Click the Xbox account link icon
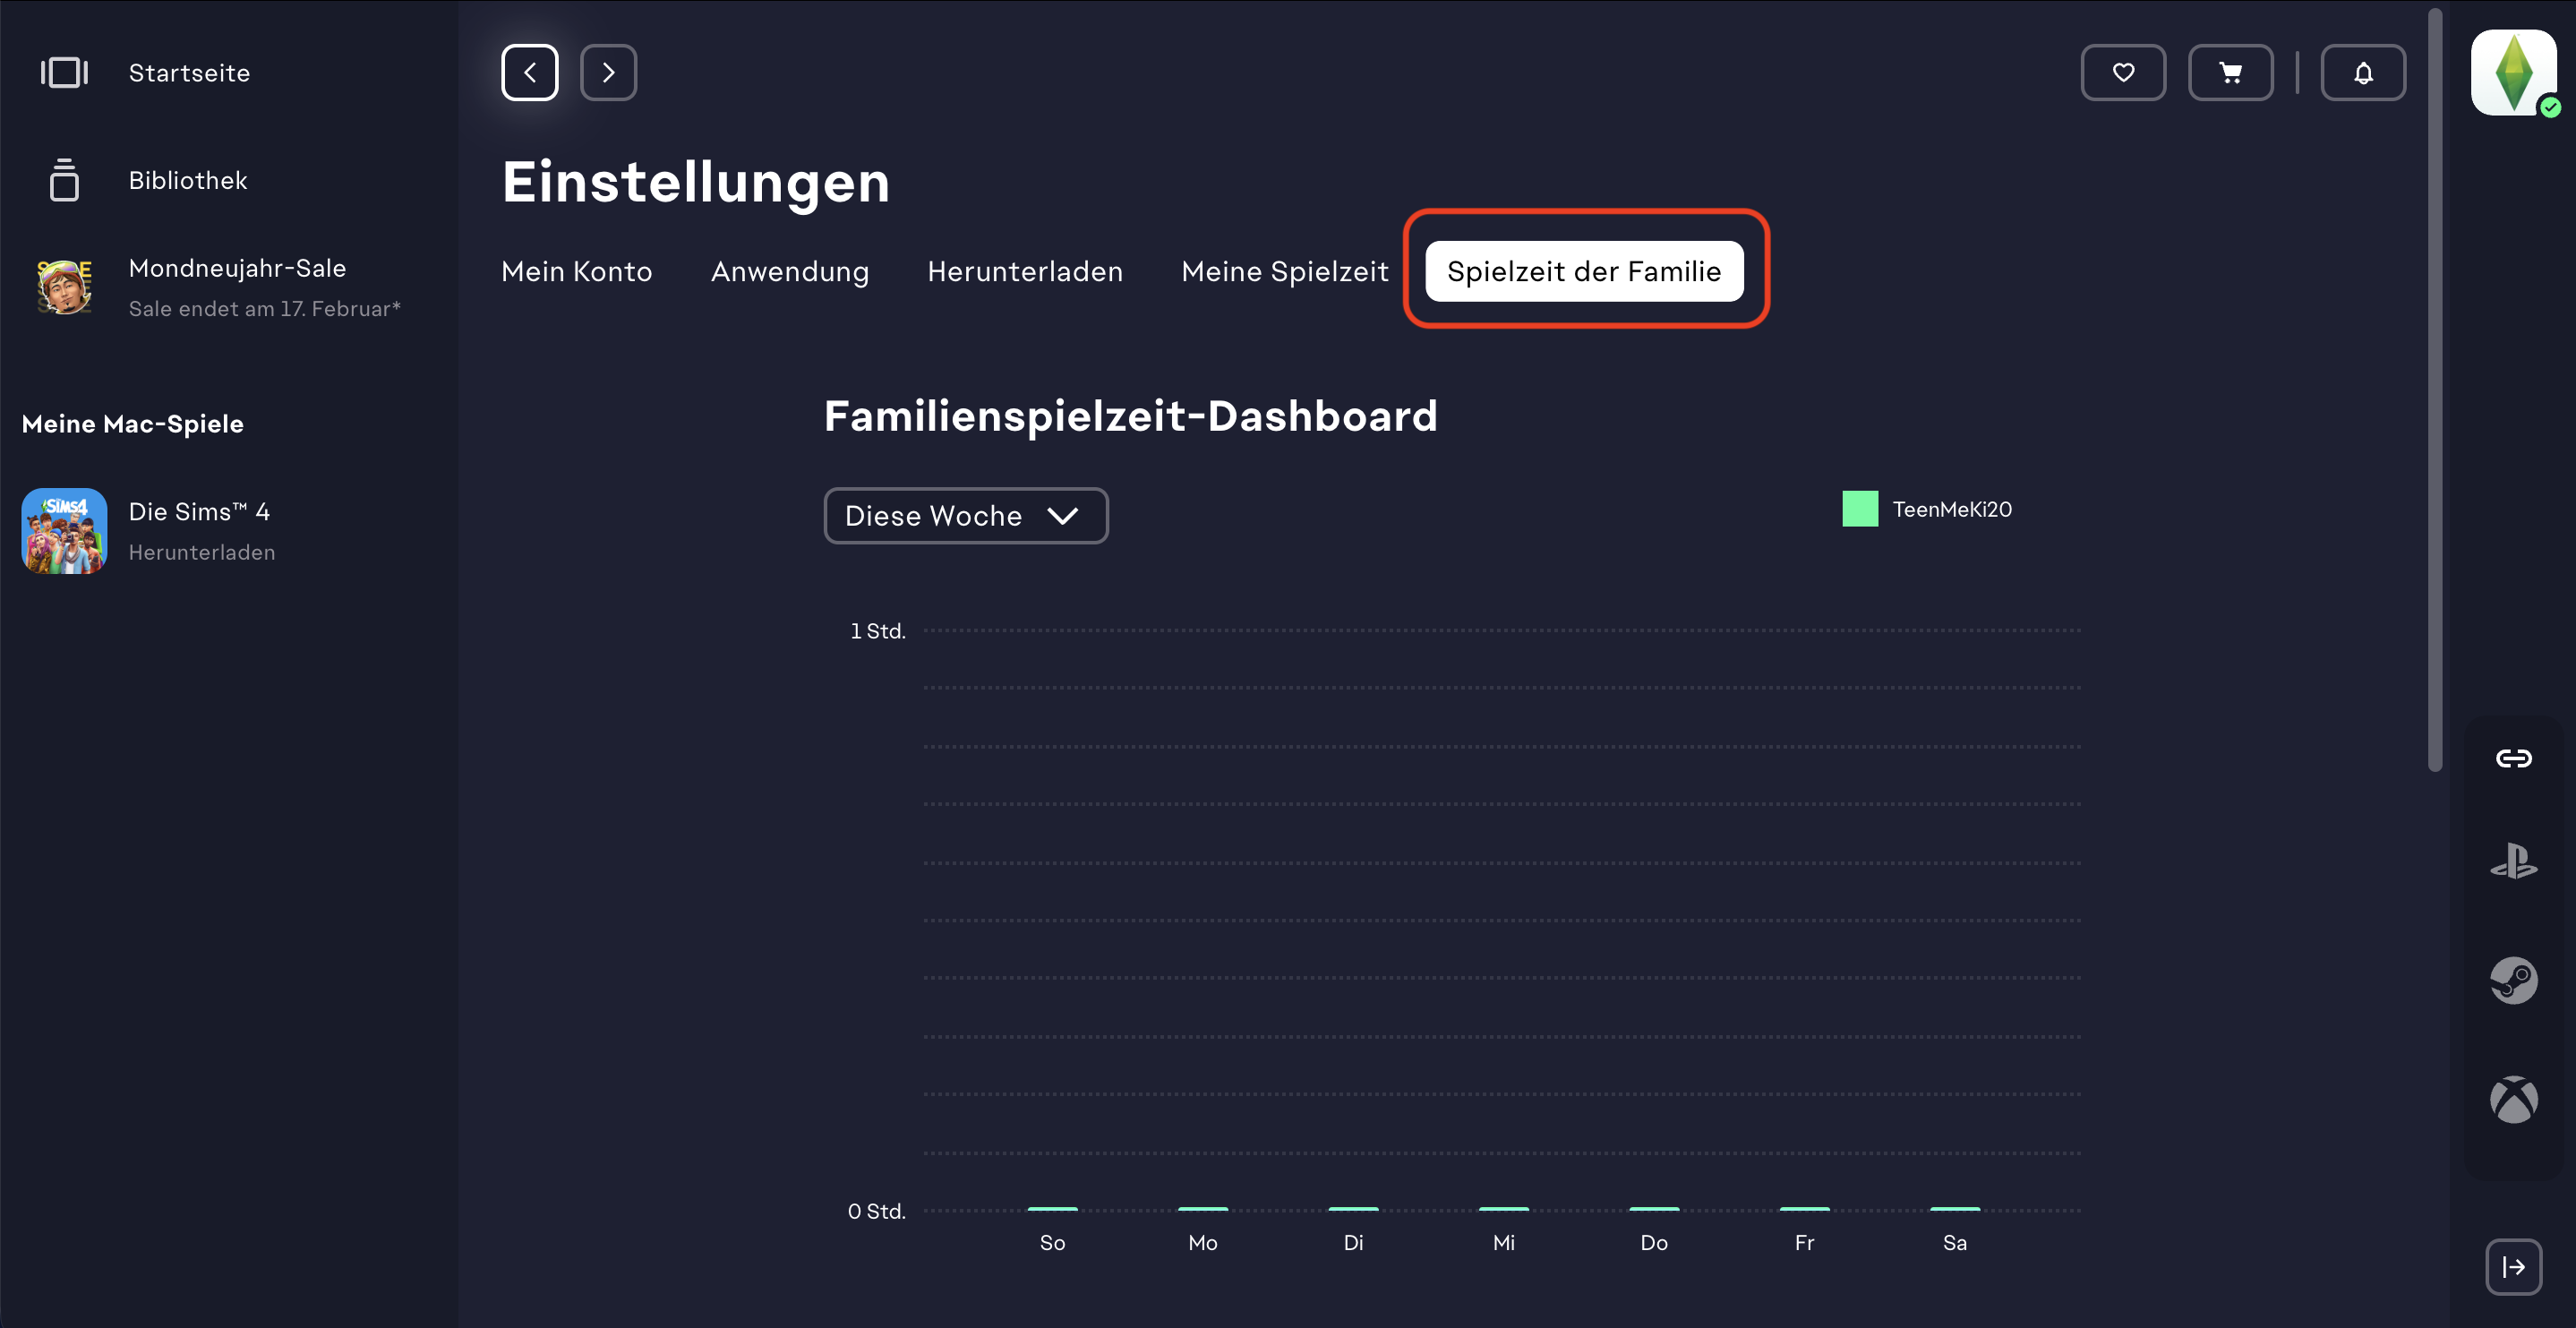This screenshot has height=1328, width=2576. pos(2513,1099)
